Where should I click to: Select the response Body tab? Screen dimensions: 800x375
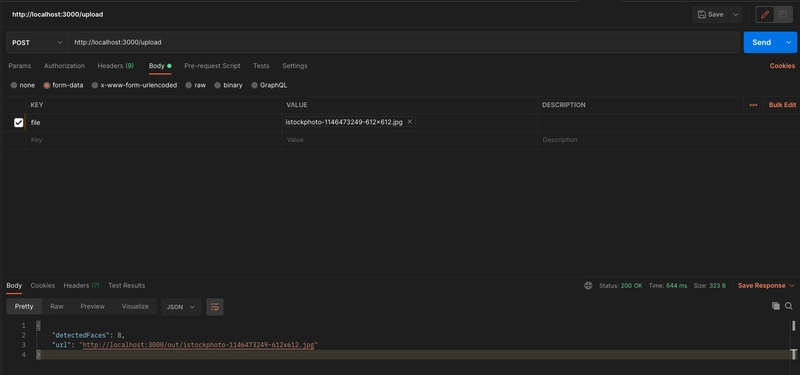[14, 286]
